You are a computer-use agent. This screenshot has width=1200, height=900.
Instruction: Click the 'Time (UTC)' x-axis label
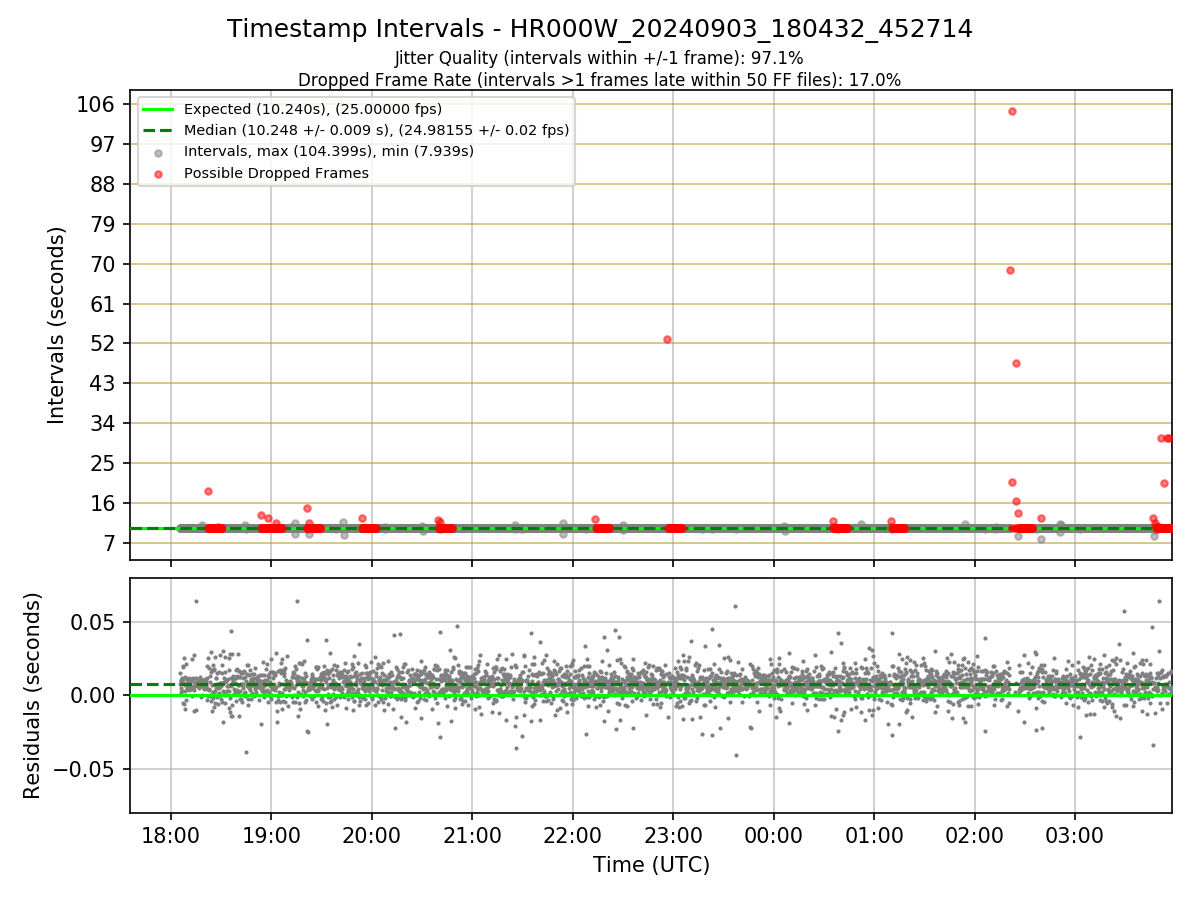651,864
